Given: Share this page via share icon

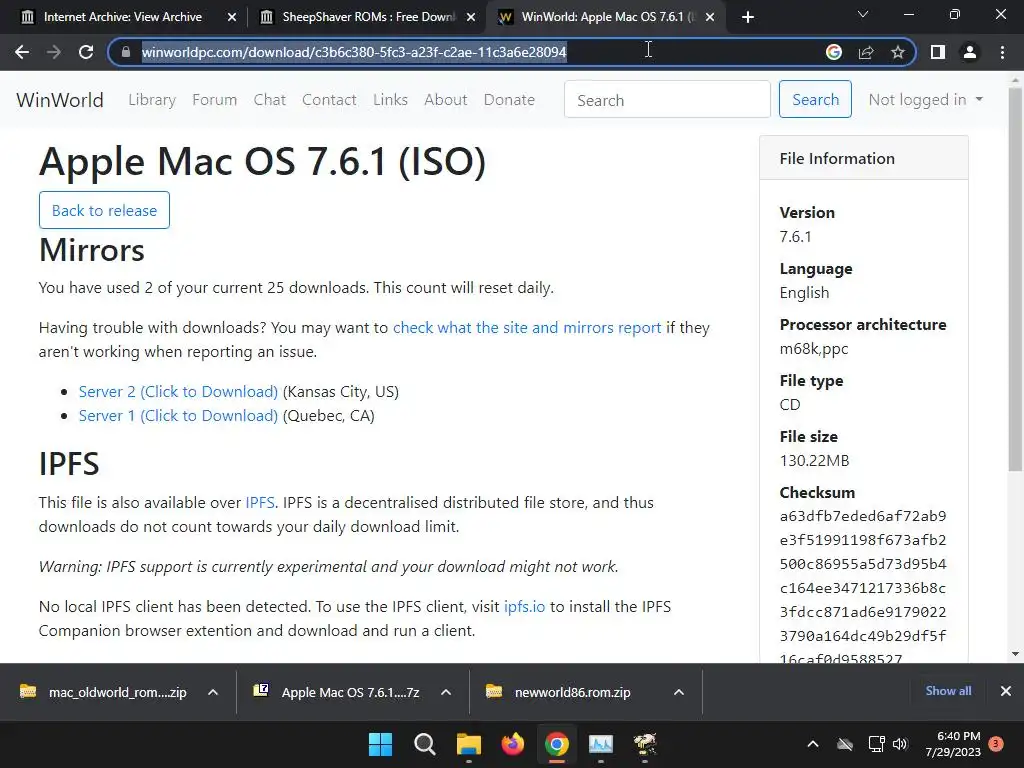Looking at the screenshot, I should coord(866,52).
